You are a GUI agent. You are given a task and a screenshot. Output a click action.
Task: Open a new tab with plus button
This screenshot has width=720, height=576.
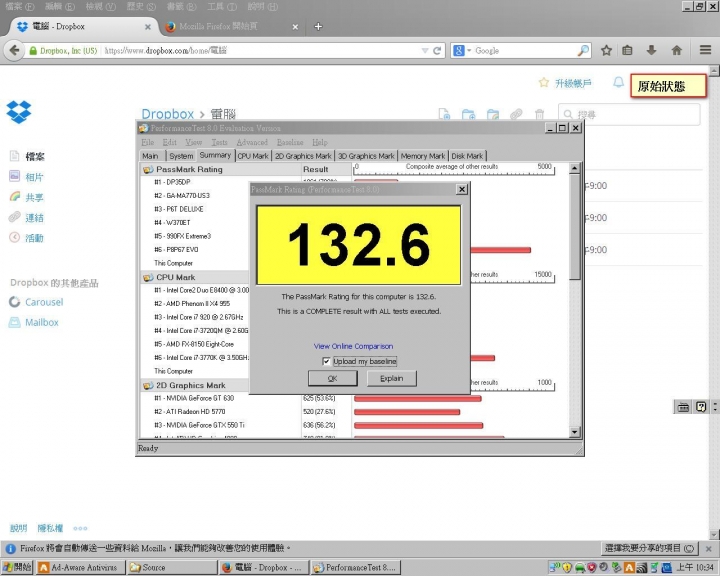pos(318,27)
